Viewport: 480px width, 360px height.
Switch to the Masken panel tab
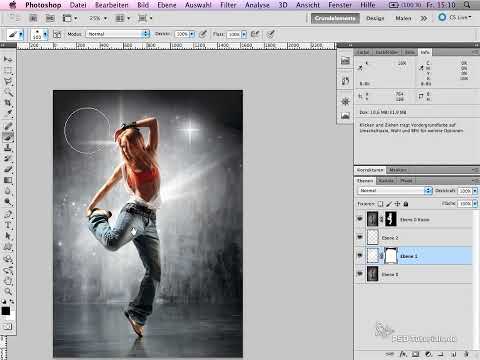click(398, 170)
